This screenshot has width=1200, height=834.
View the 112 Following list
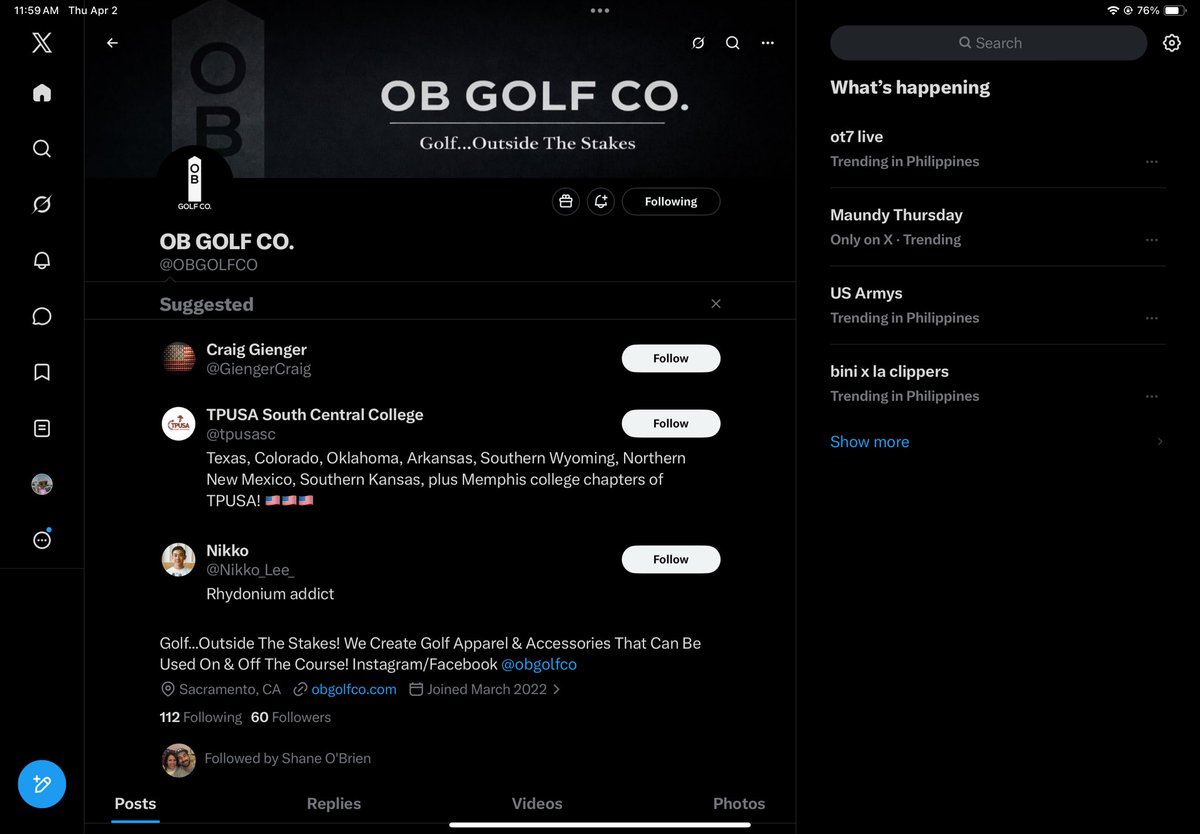[200, 717]
